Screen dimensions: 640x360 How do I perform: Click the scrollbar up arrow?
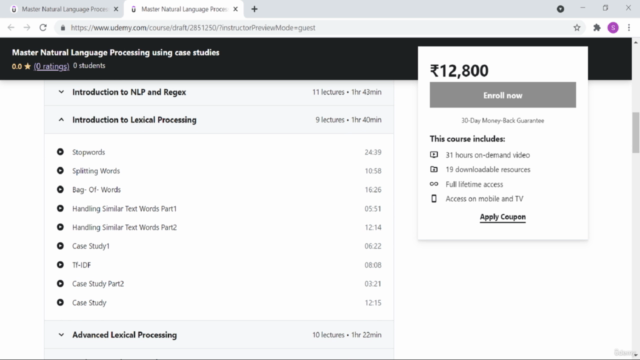(x=636, y=42)
